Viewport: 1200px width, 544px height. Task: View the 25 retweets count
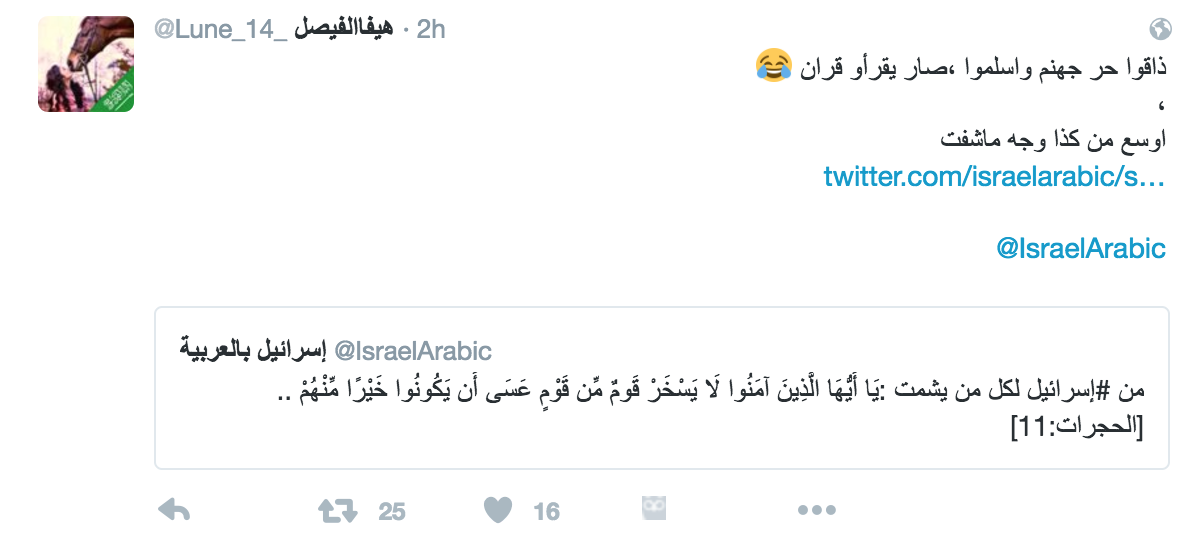click(392, 512)
